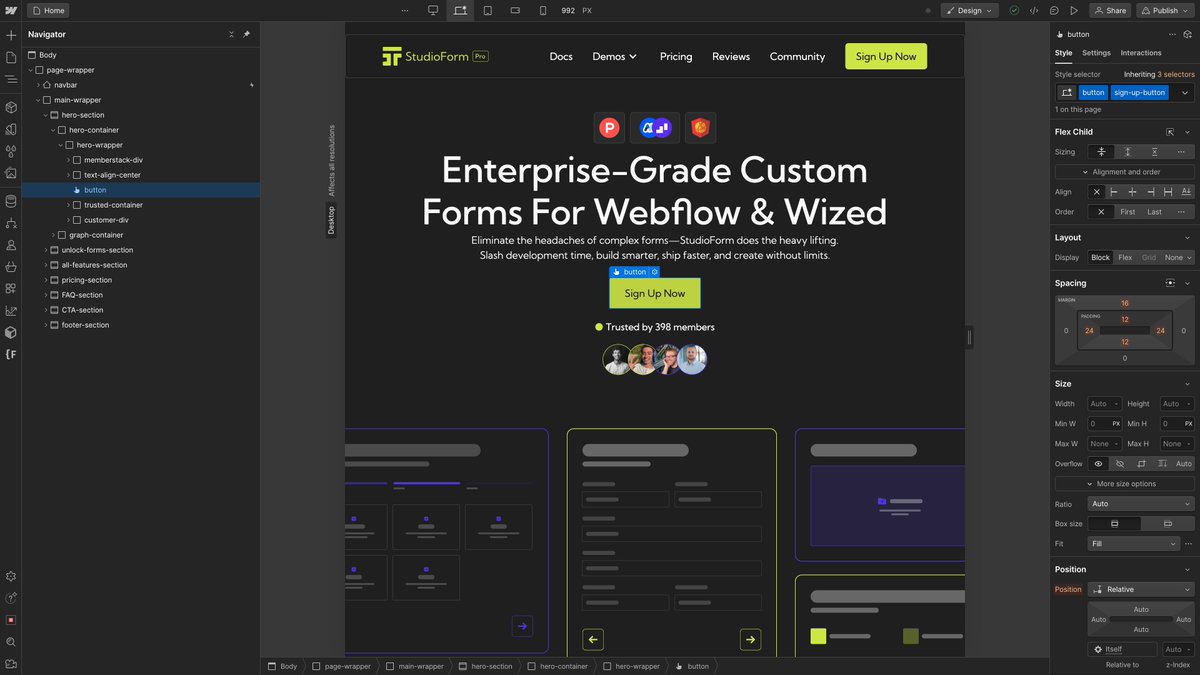Screen dimensions: 1200x675
Task: Expand Alignment and order options
Action: click(x=1124, y=172)
